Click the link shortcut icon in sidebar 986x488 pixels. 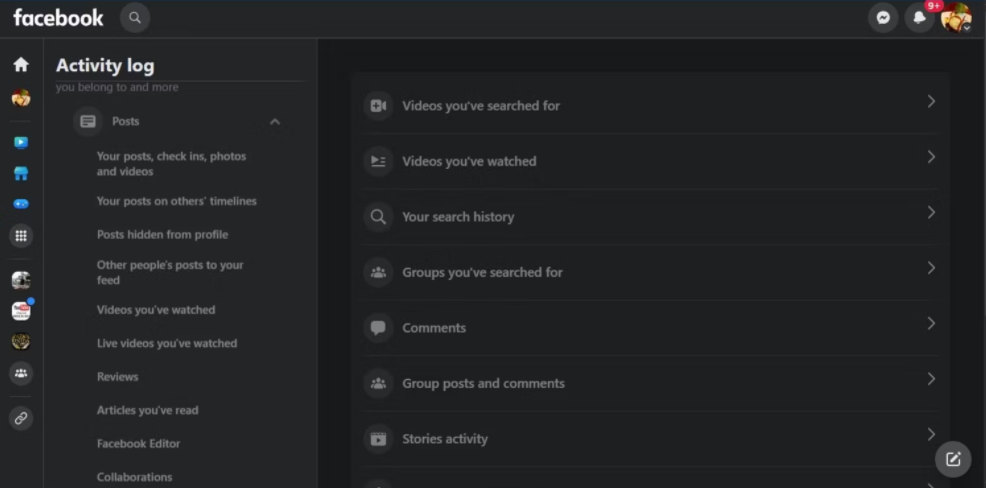21,418
